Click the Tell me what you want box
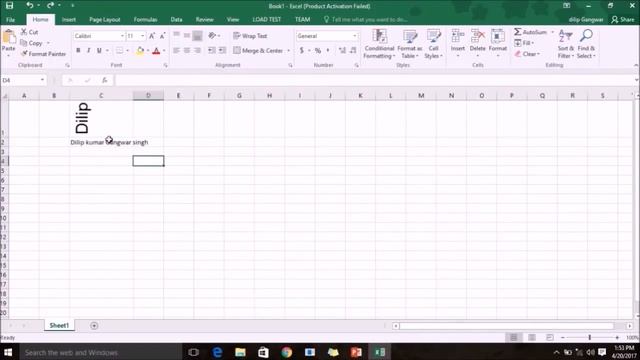 pyautogui.click(x=366, y=20)
